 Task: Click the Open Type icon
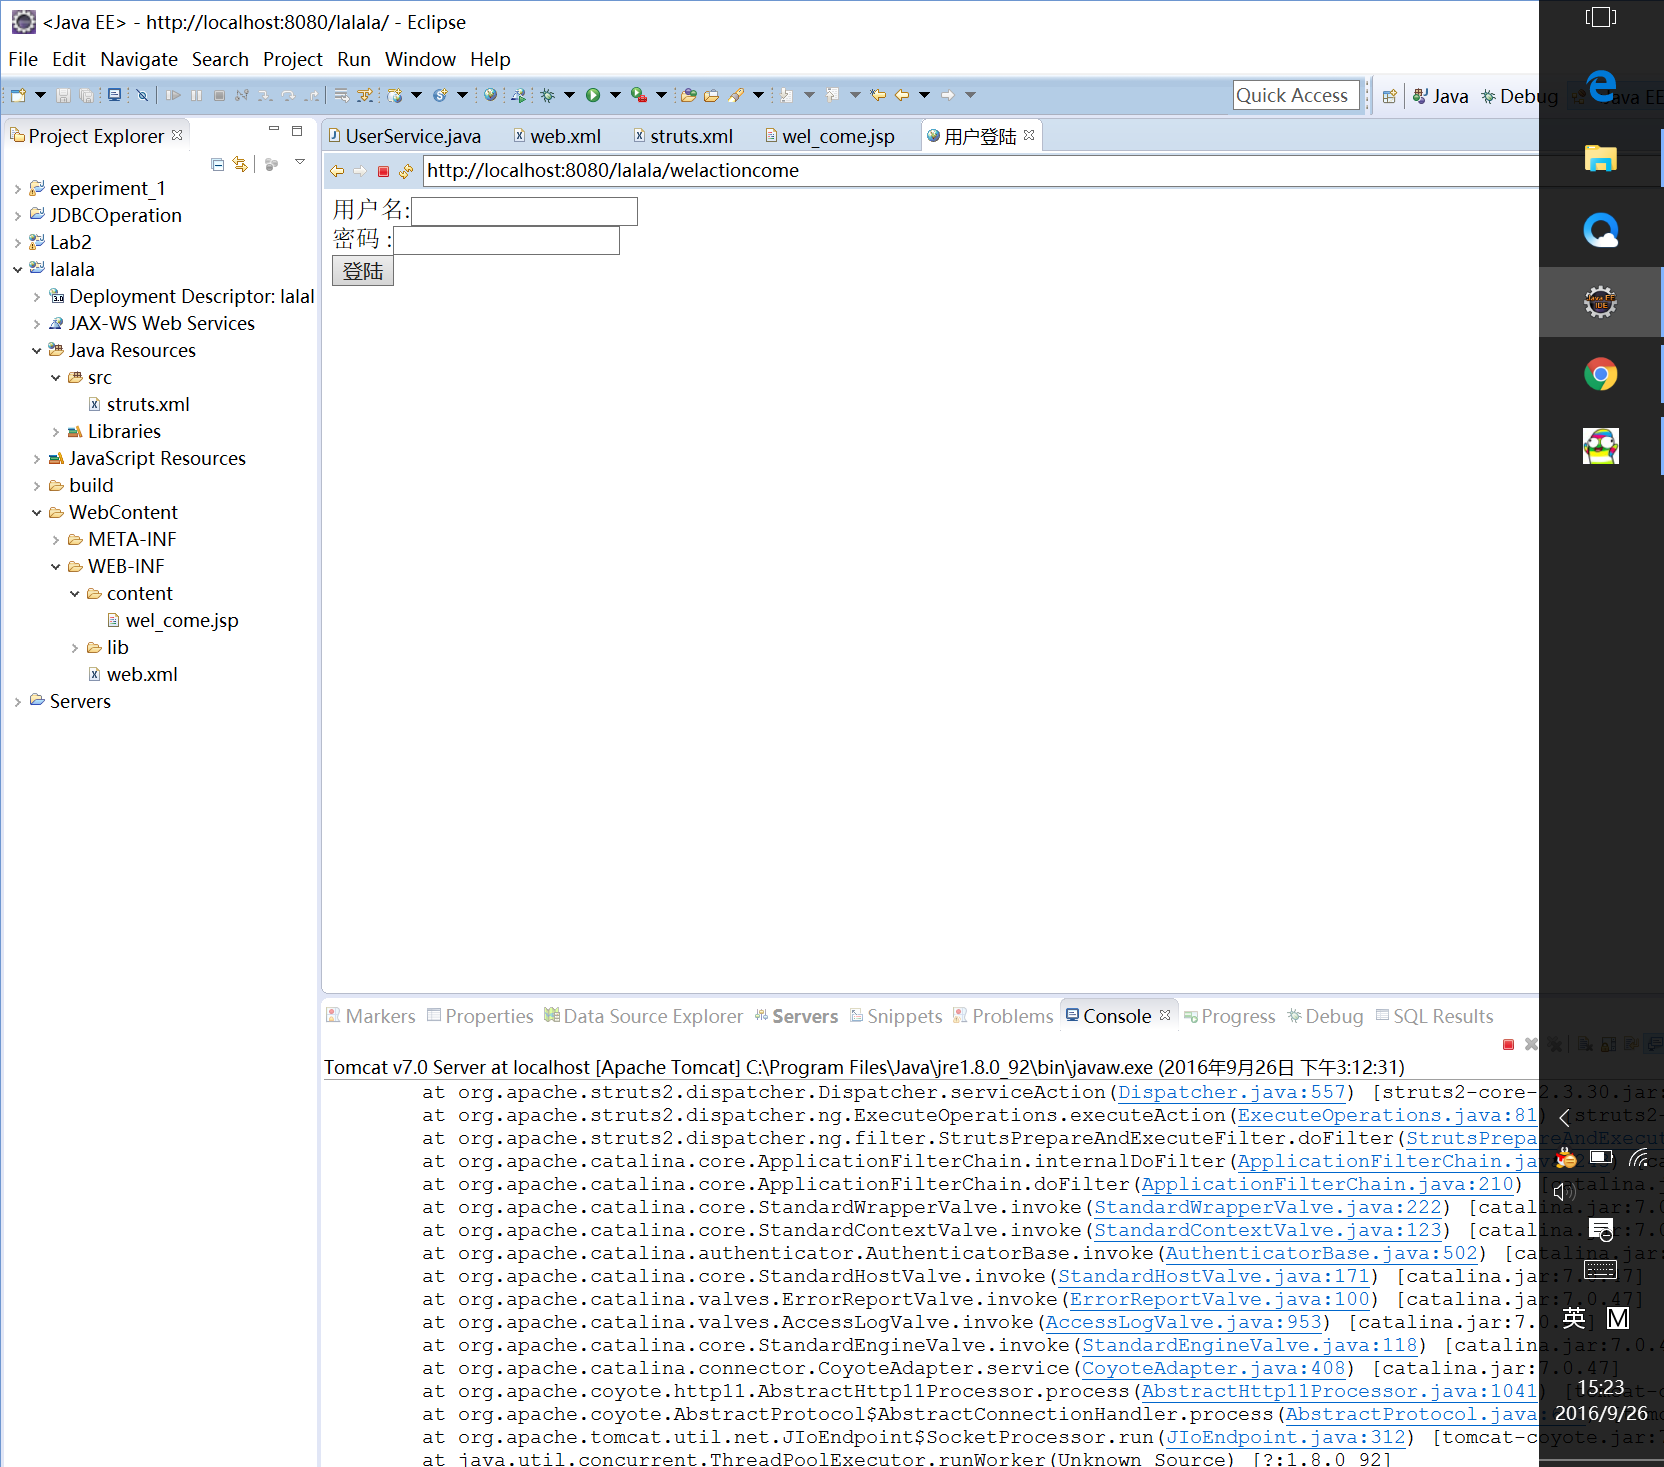pyautogui.click(x=688, y=95)
